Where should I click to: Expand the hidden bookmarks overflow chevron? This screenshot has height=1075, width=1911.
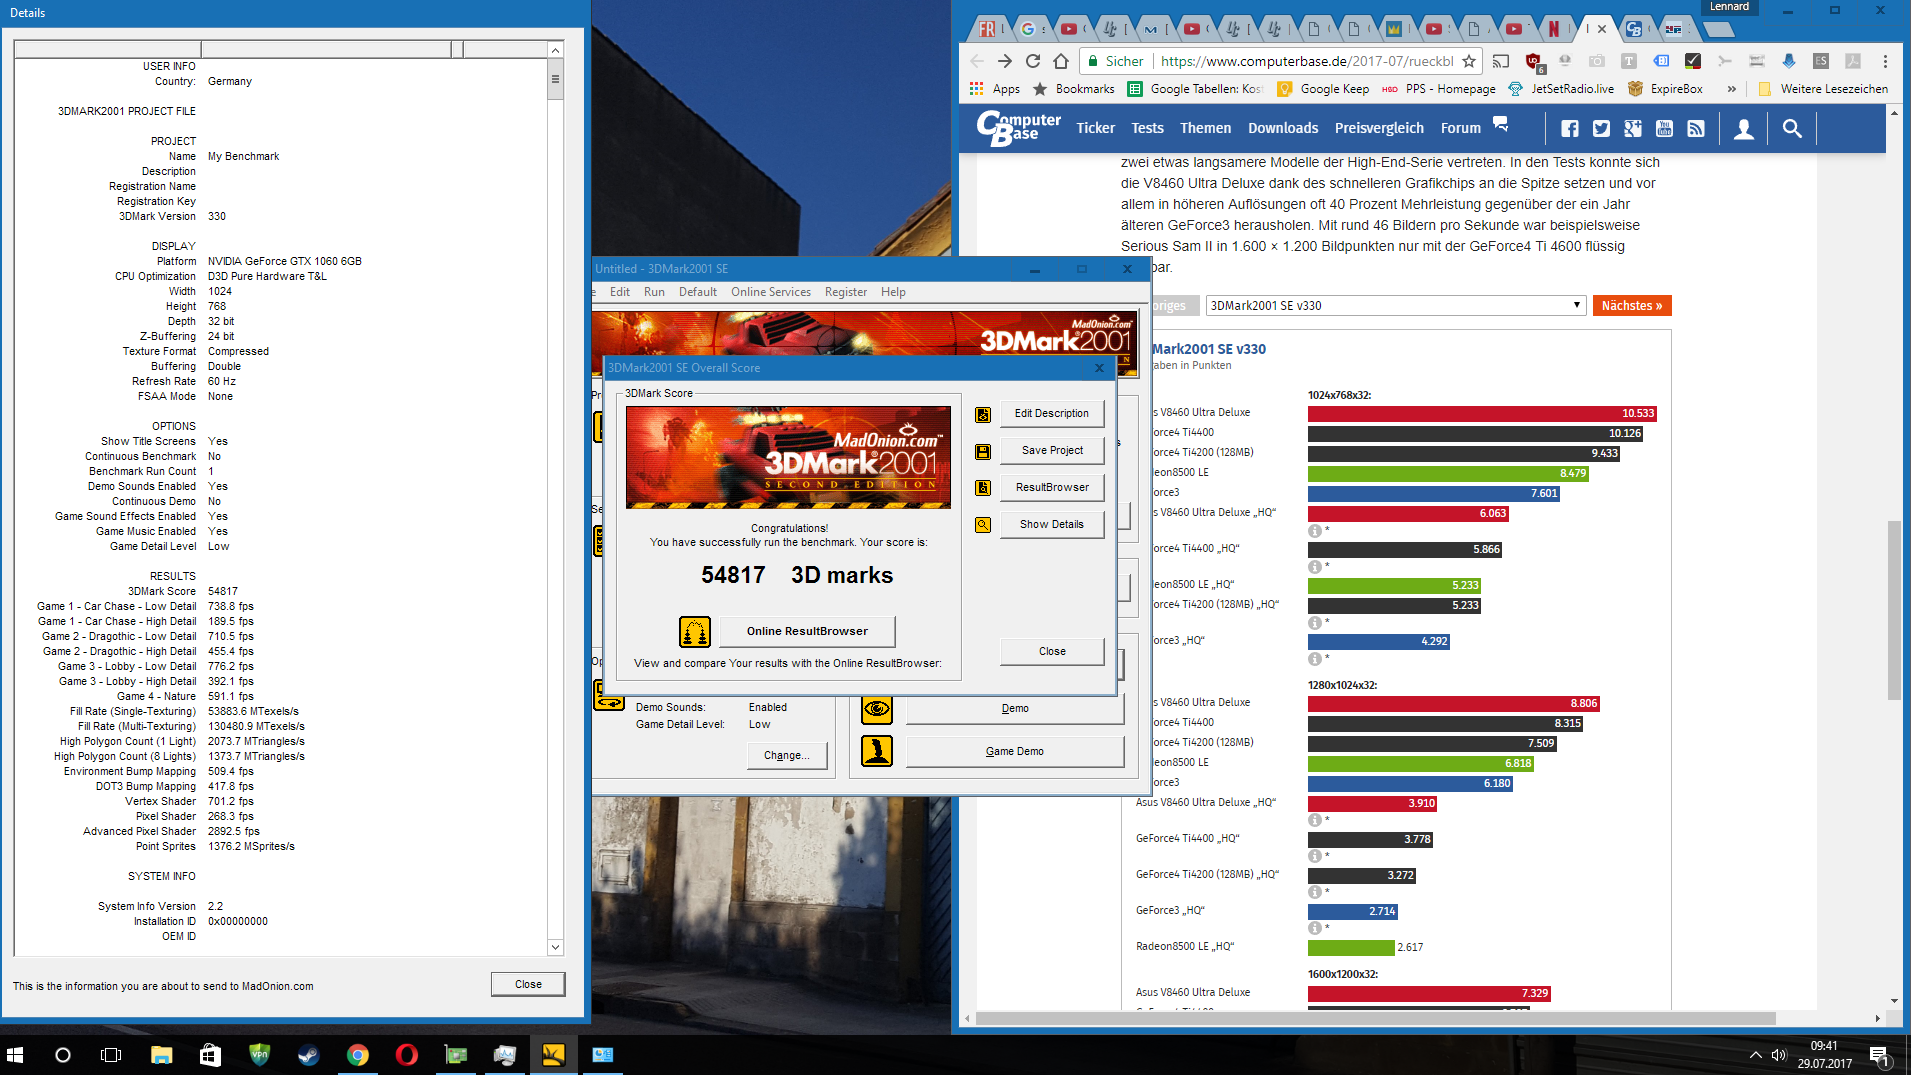point(1732,89)
